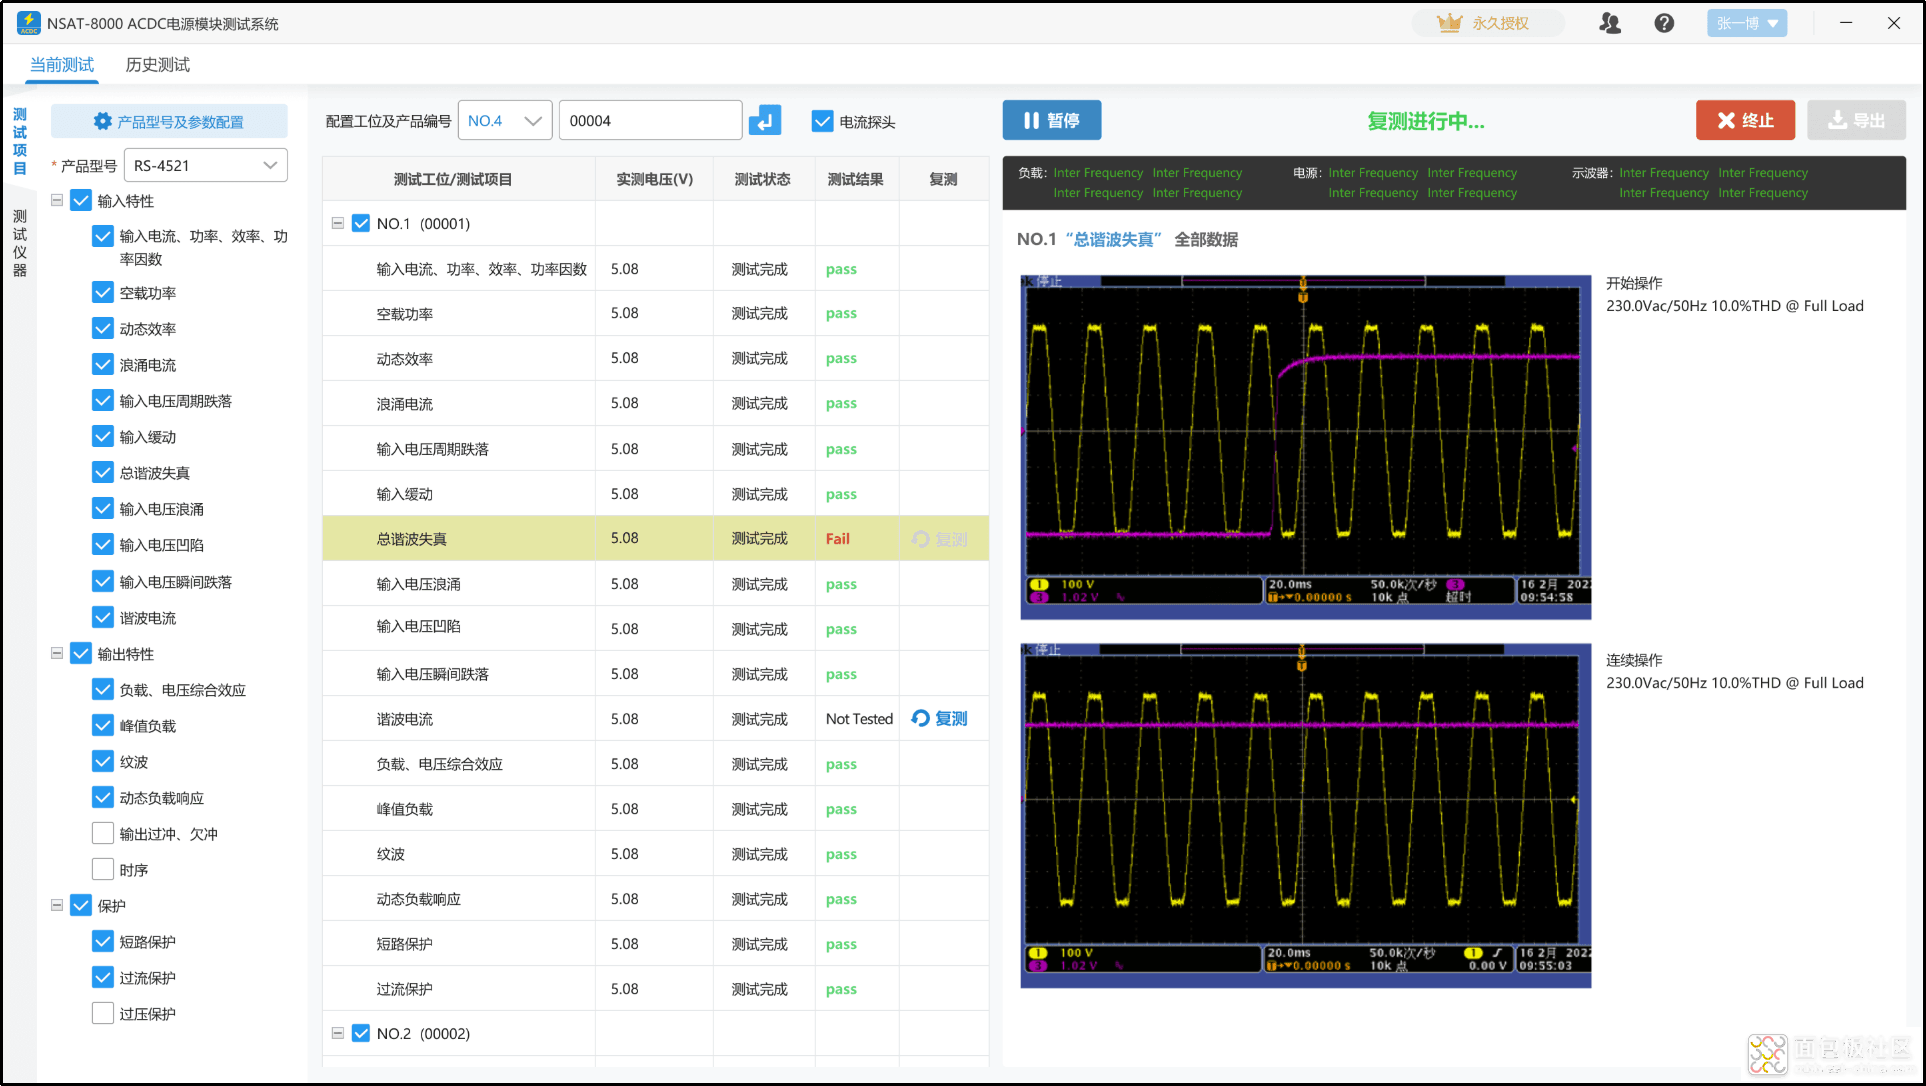Check the 输出过冲、欠冲 checkbox
This screenshot has height=1086, width=1926.
103,834
